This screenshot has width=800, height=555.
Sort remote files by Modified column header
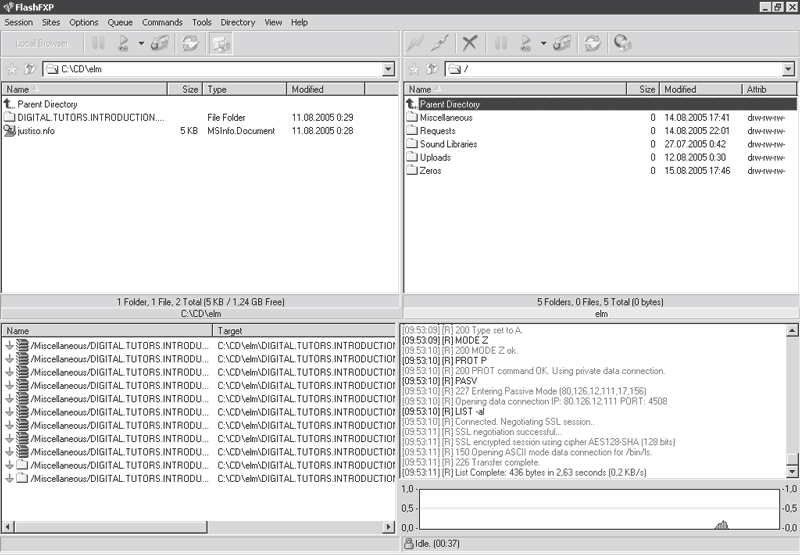[700, 89]
